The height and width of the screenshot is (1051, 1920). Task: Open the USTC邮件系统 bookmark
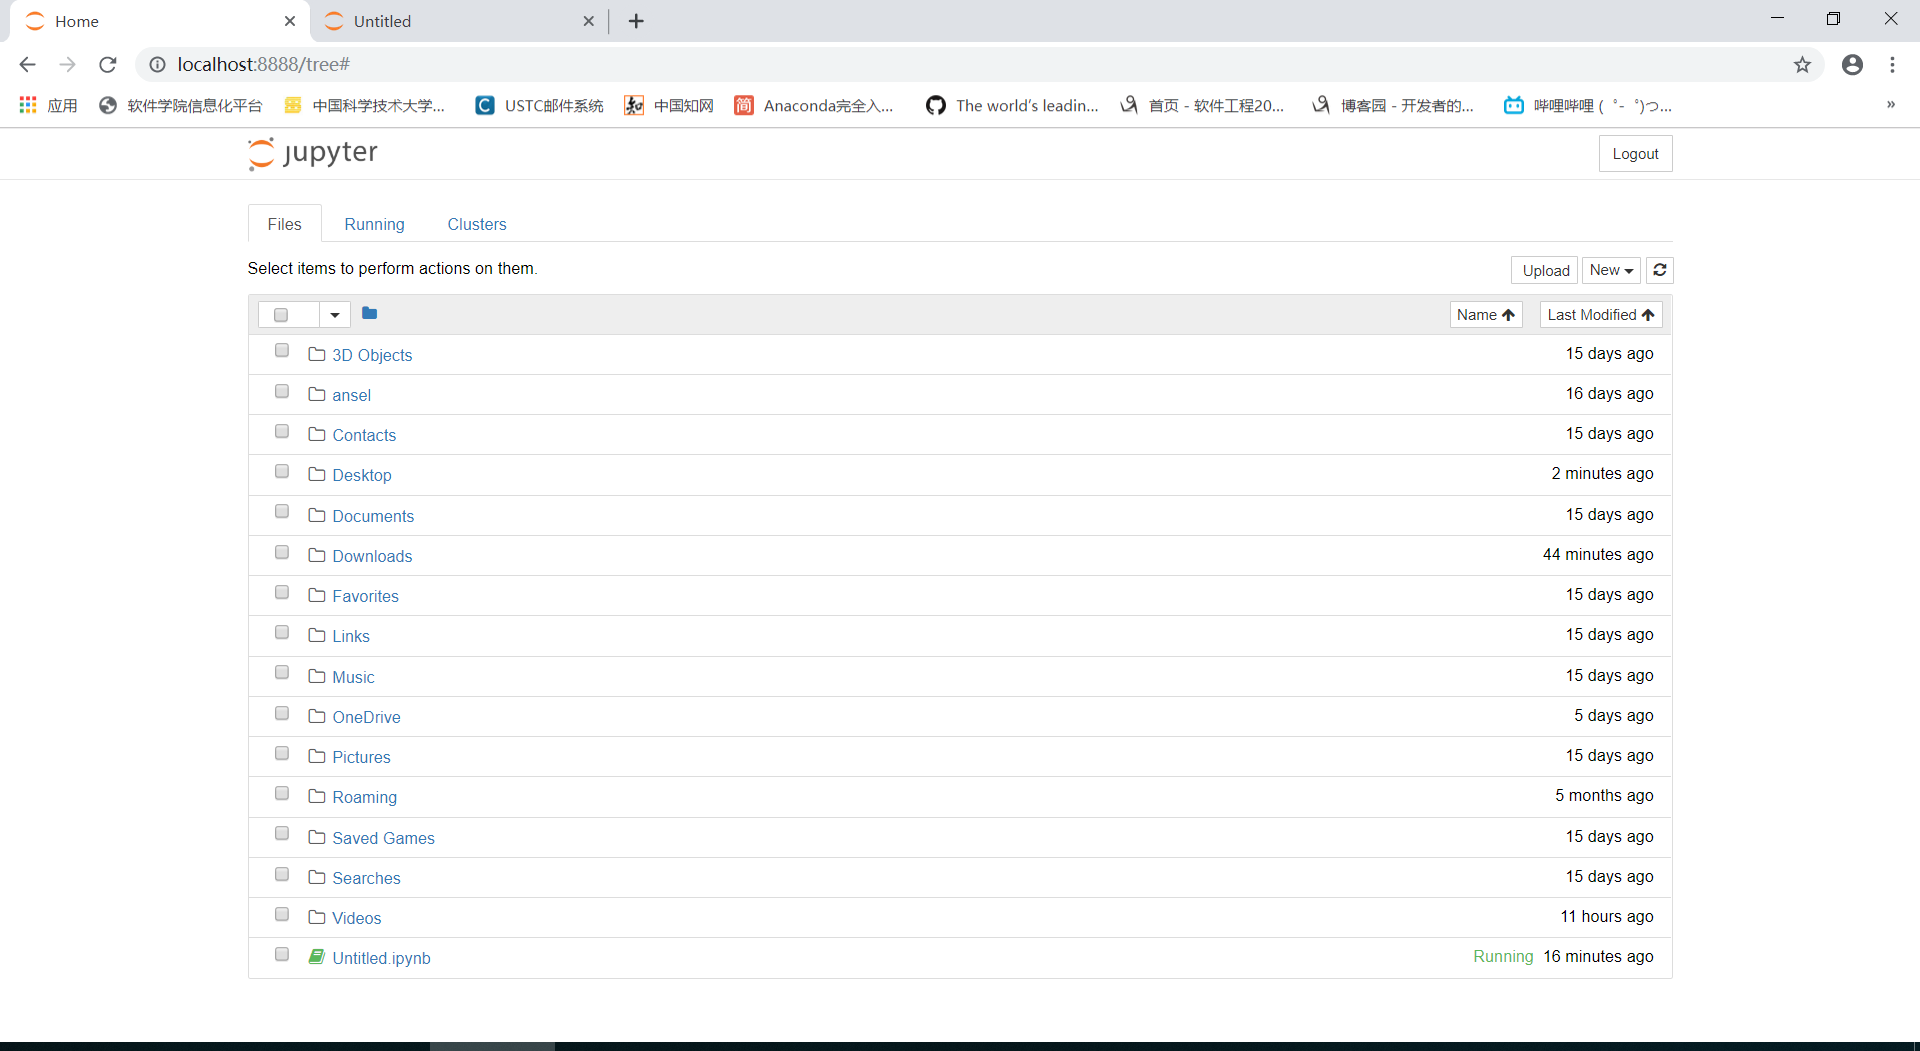pyautogui.click(x=539, y=105)
